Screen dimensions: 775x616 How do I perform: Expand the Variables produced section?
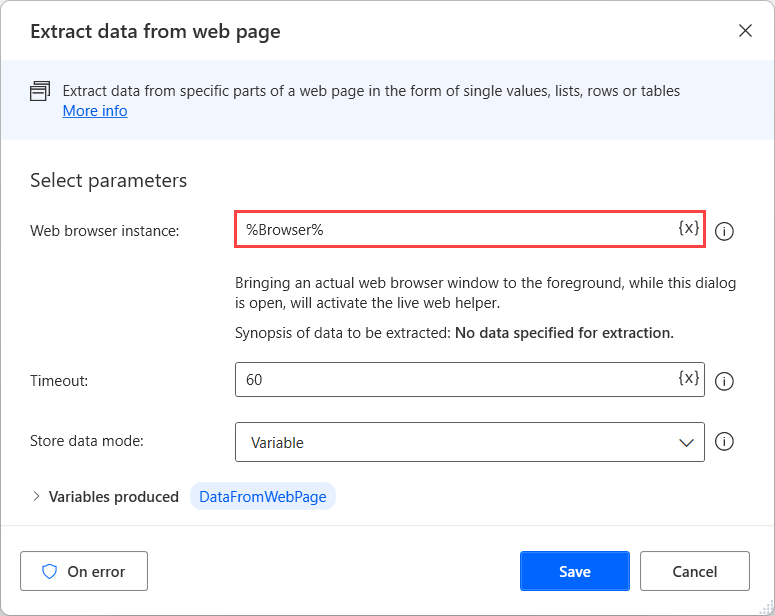pyautogui.click(x=36, y=496)
